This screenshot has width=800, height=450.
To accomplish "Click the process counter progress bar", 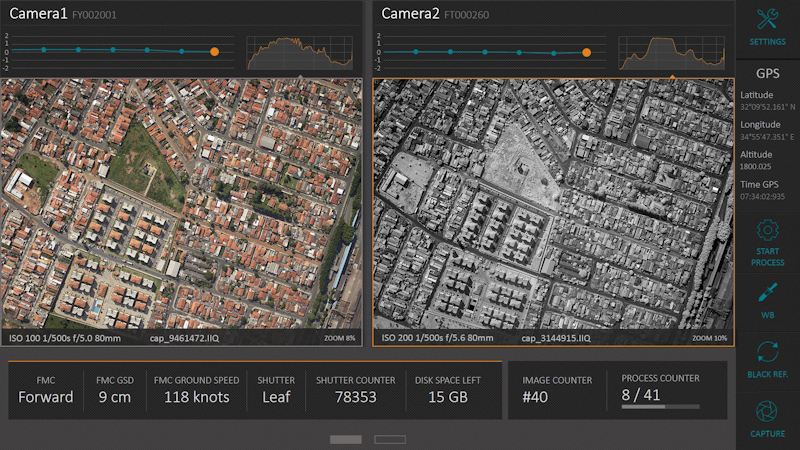I will 660,407.
